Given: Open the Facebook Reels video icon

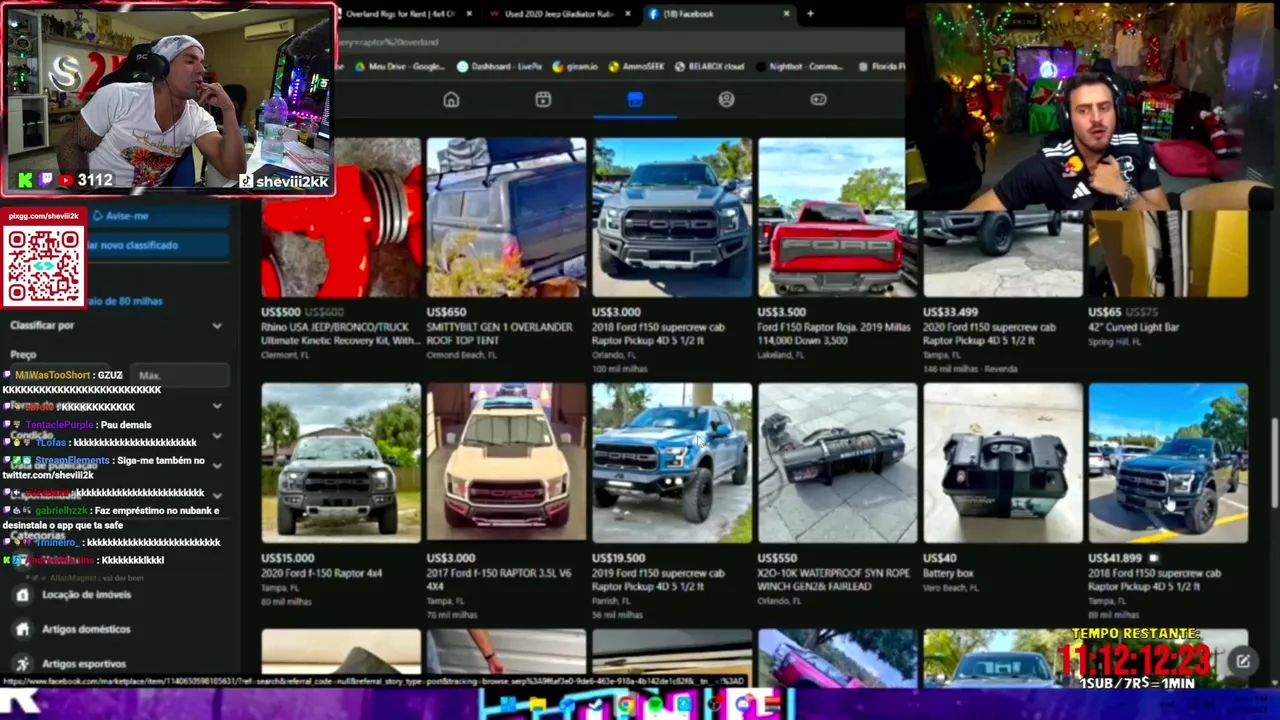Looking at the screenshot, I should [543, 99].
